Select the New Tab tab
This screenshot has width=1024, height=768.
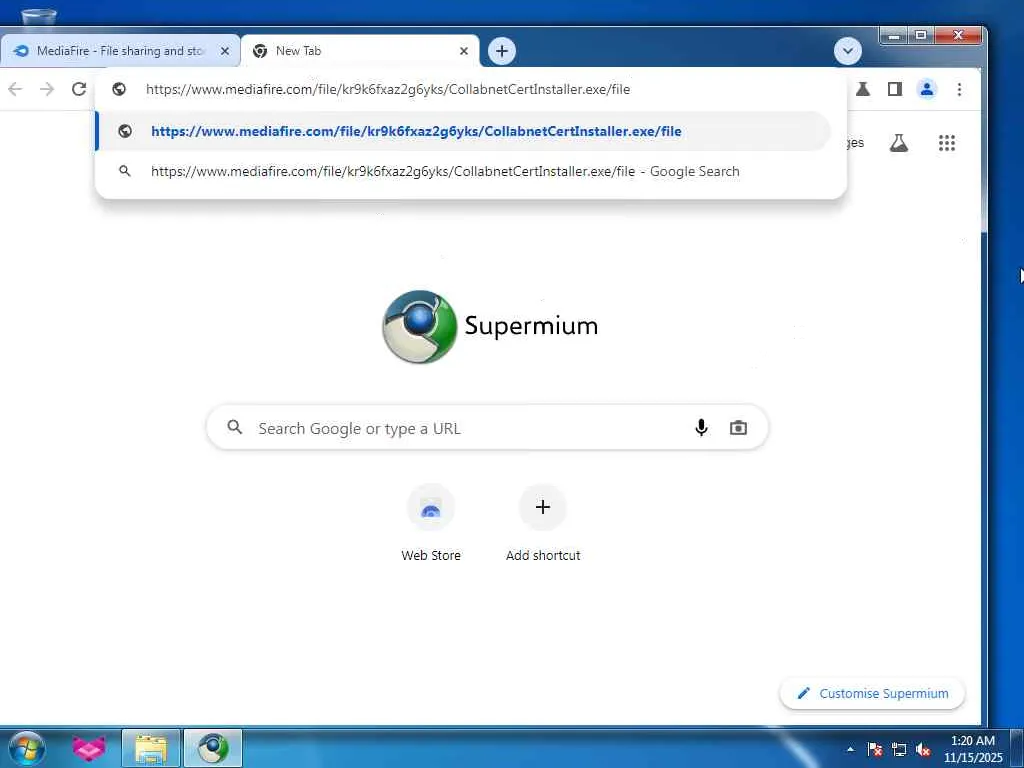tap(359, 51)
